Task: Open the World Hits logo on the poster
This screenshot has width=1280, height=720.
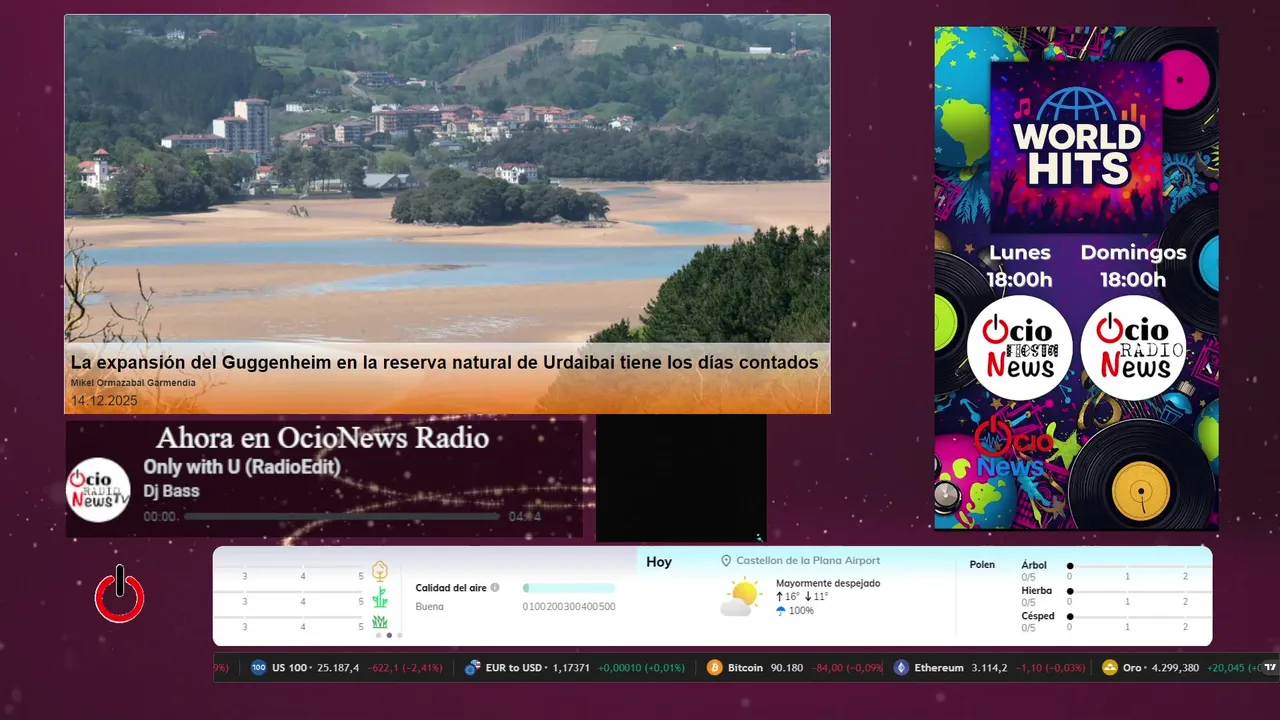Action: coord(1076,148)
